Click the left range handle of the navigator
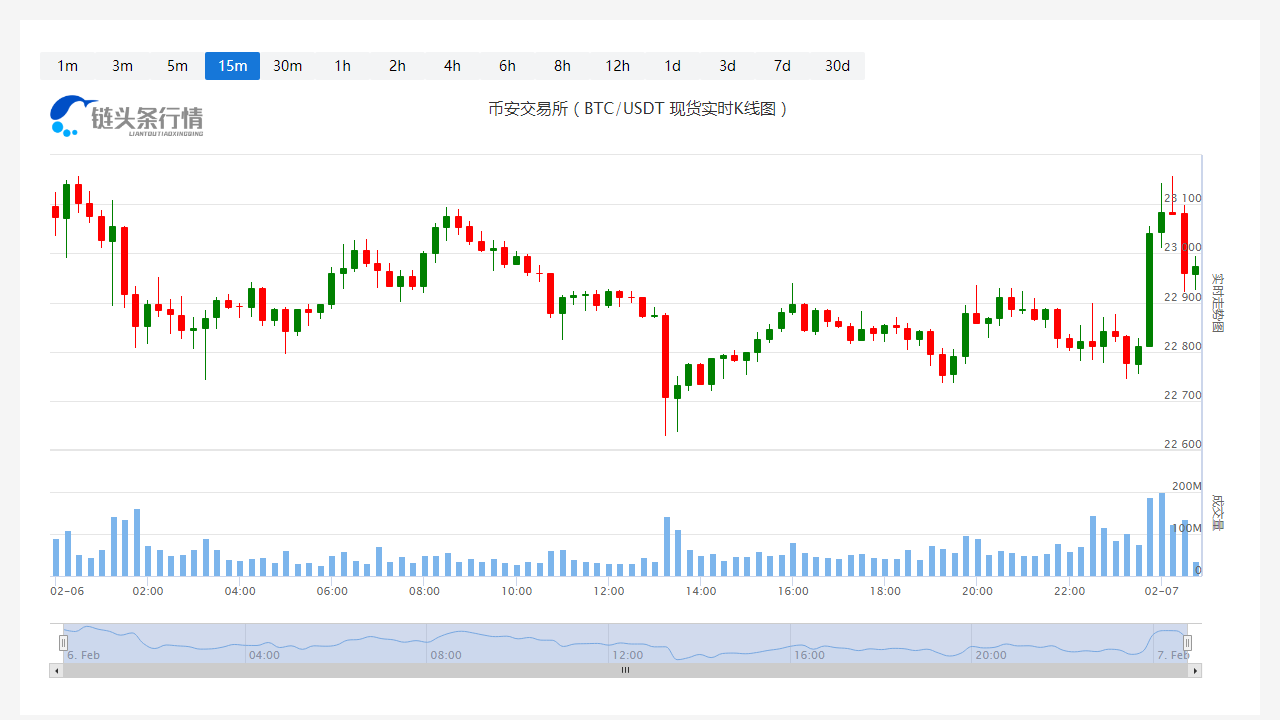Image resolution: width=1280 pixels, height=720 pixels. pos(63,642)
